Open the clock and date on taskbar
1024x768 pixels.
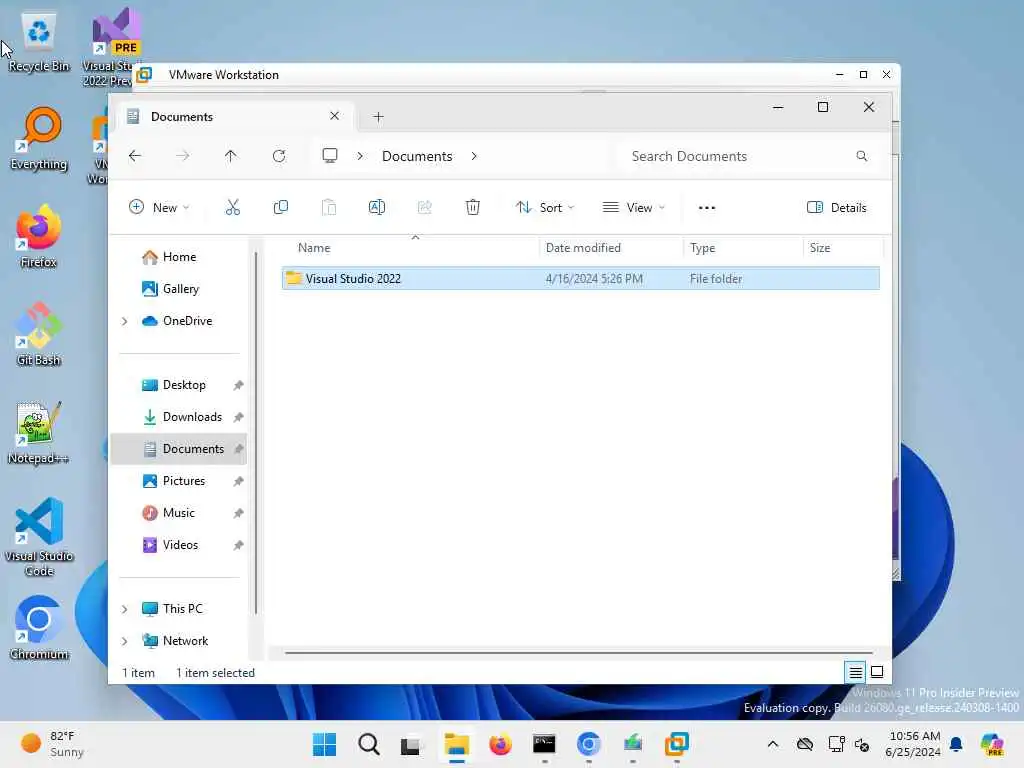tap(913, 744)
